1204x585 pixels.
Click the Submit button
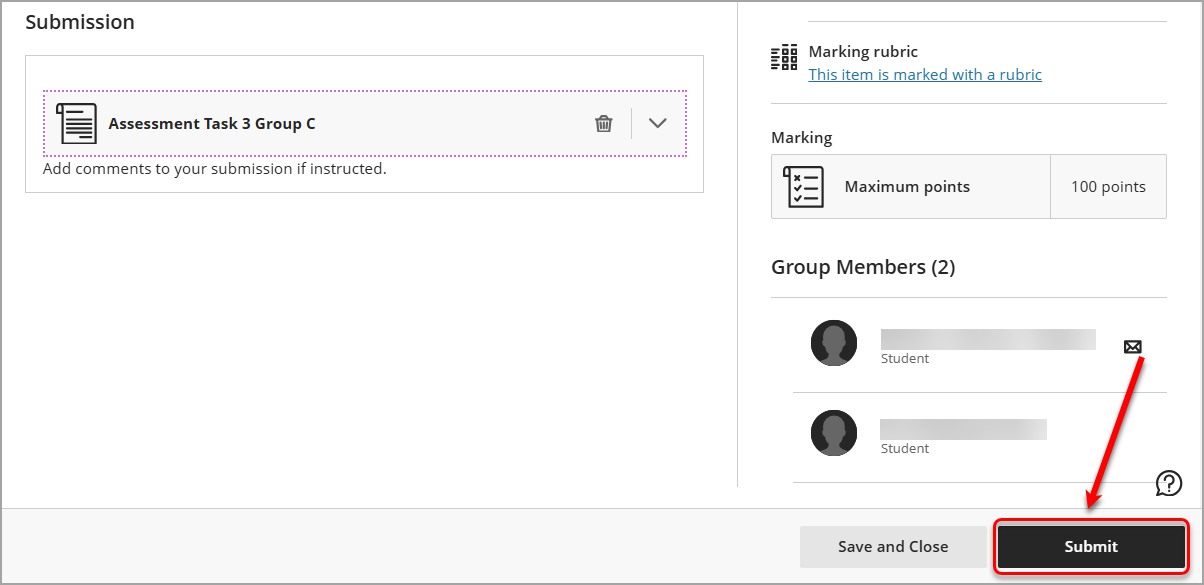click(1090, 546)
